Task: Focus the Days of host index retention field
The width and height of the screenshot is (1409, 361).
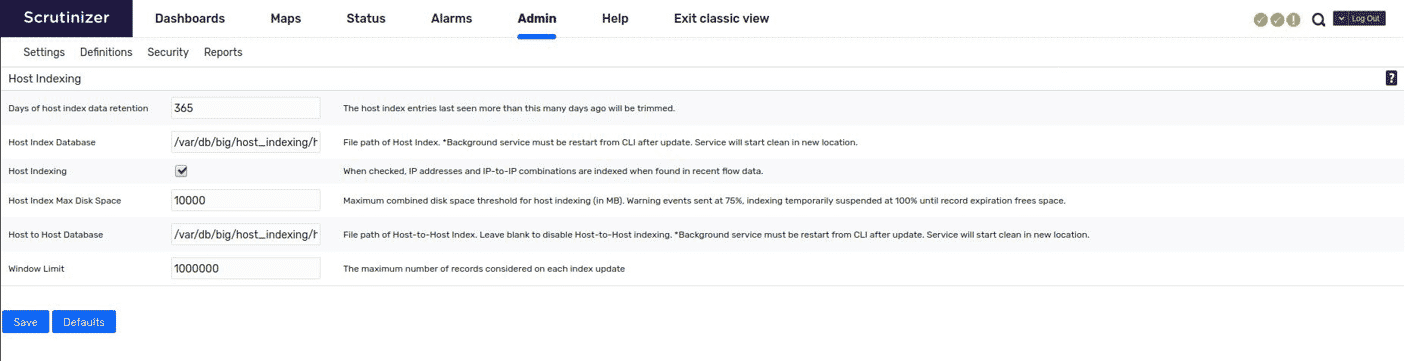Action: (245, 108)
